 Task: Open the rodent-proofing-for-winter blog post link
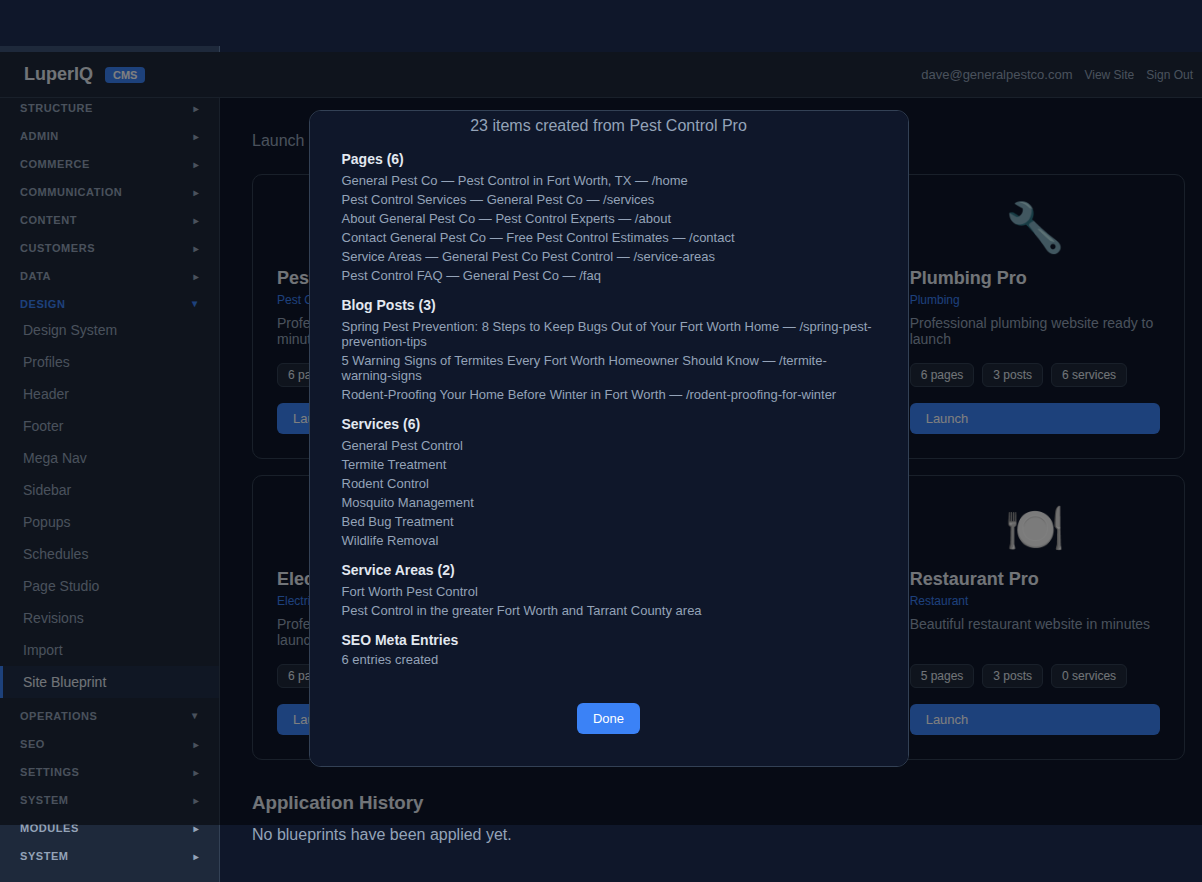point(588,394)
